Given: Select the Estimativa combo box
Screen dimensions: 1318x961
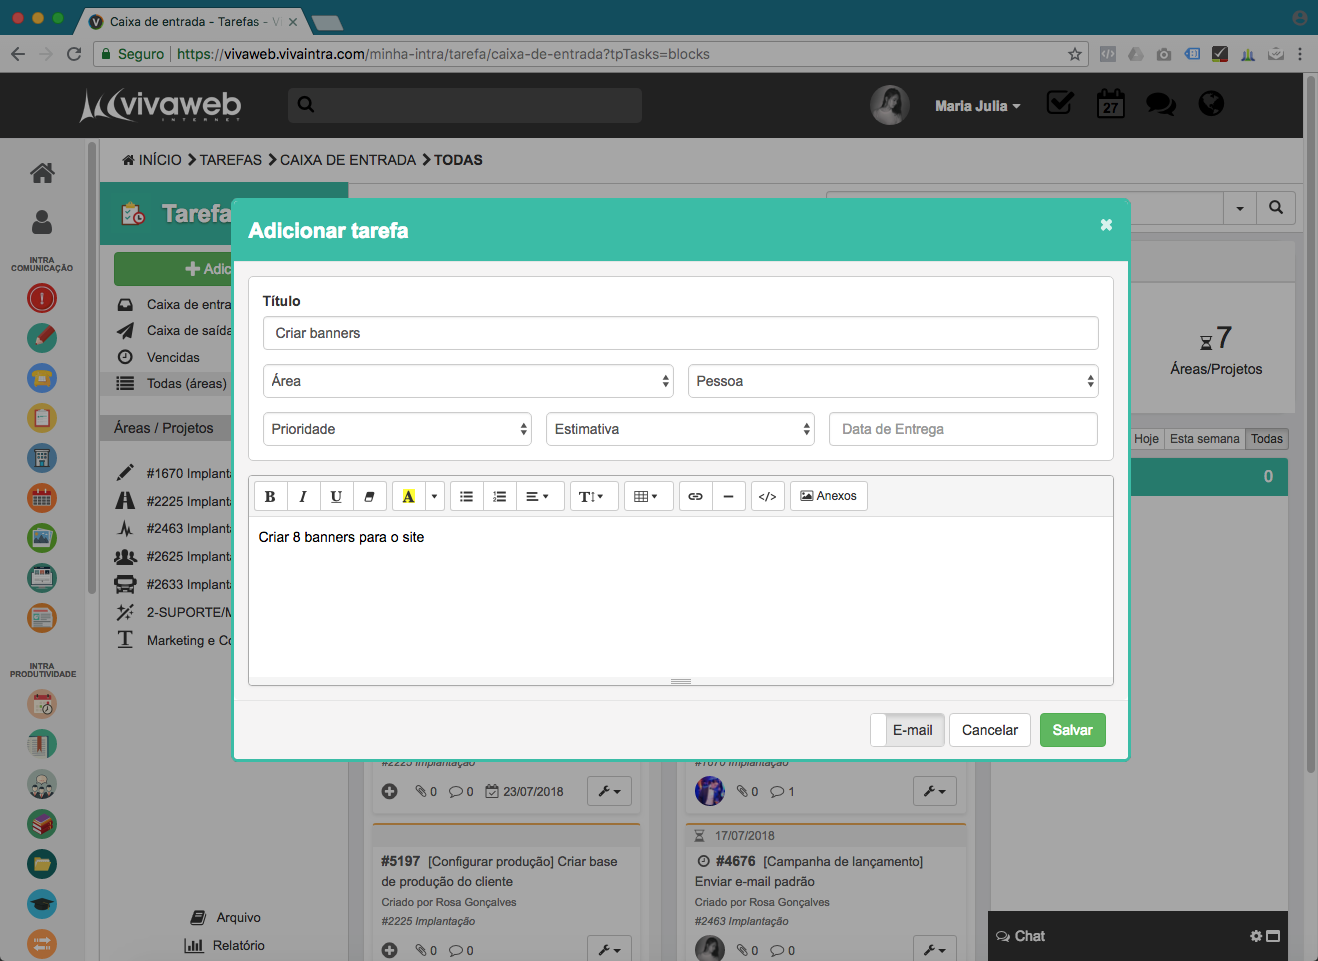Looking at the screenshot, I should [680, 429].
